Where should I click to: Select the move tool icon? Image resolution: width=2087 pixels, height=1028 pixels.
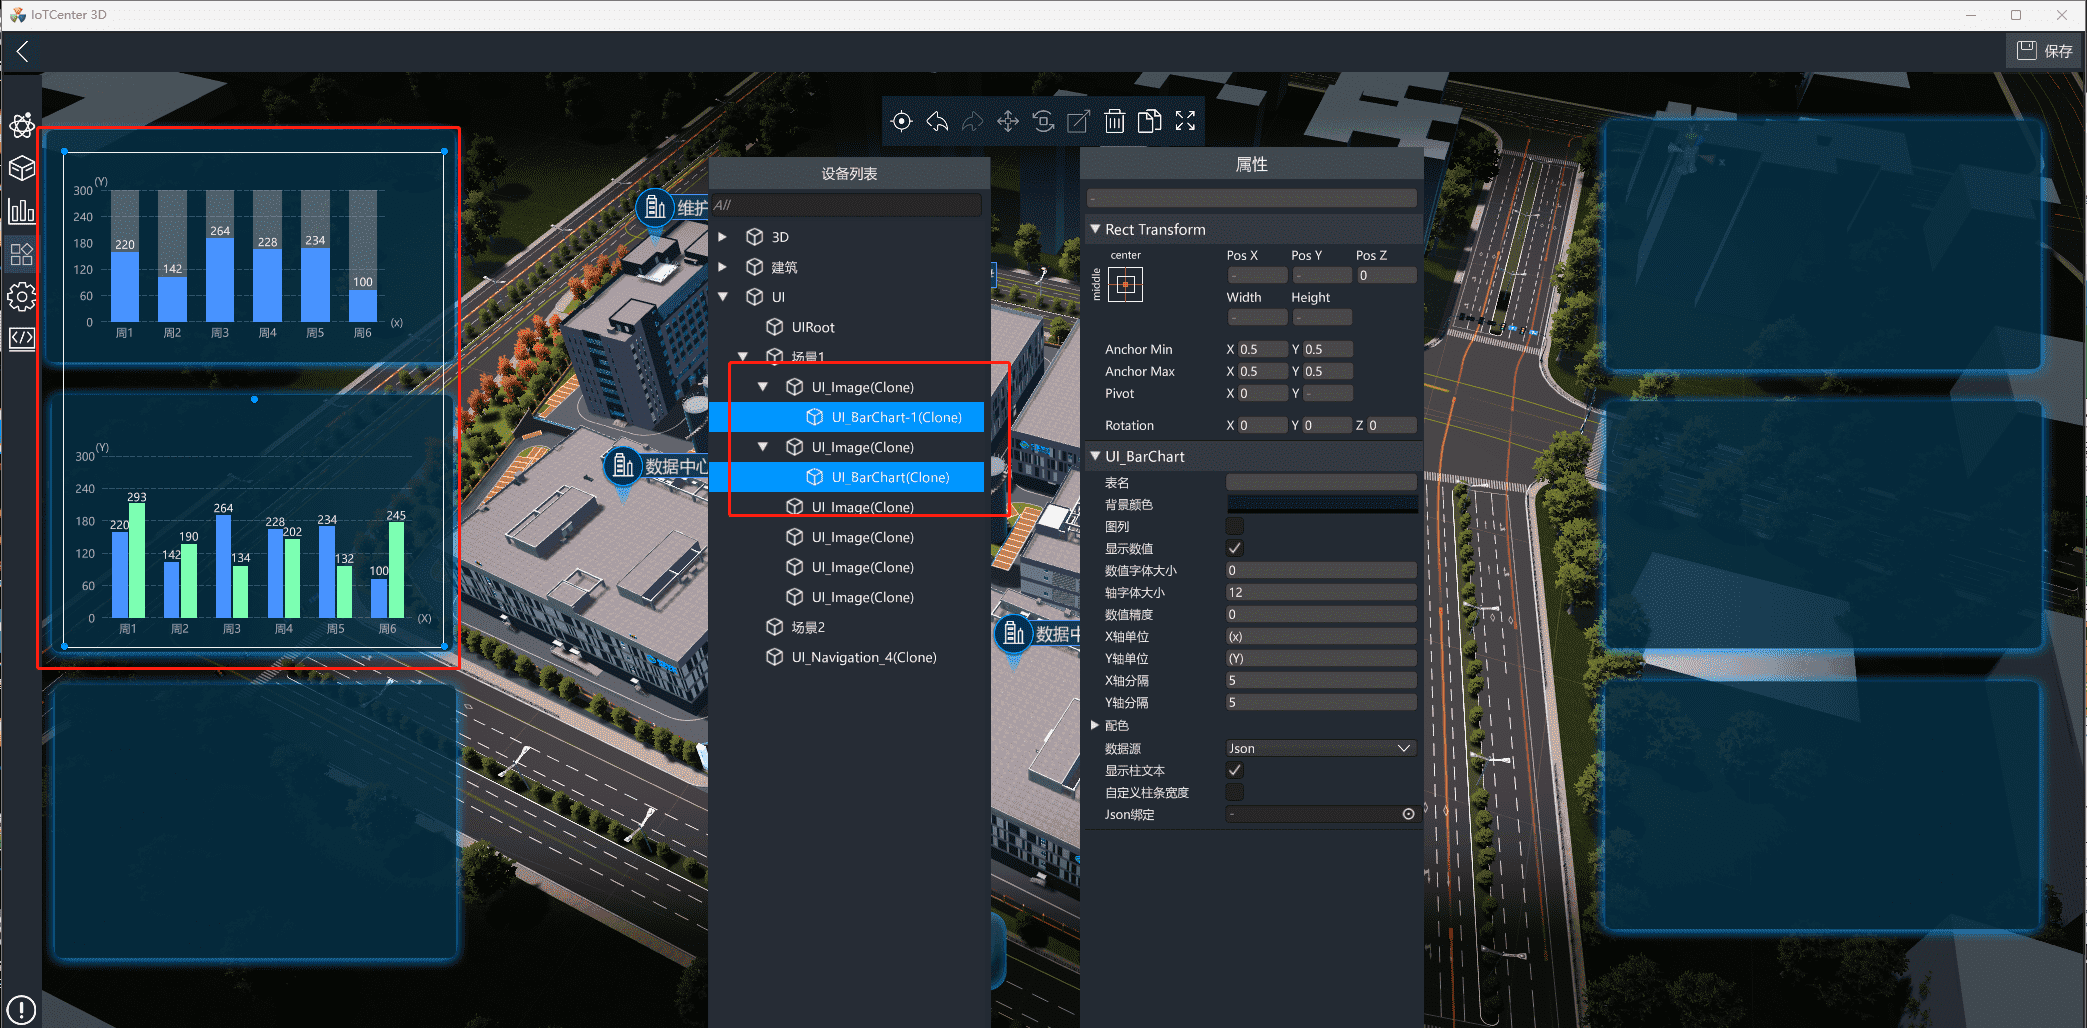[x=1008, y=122]
